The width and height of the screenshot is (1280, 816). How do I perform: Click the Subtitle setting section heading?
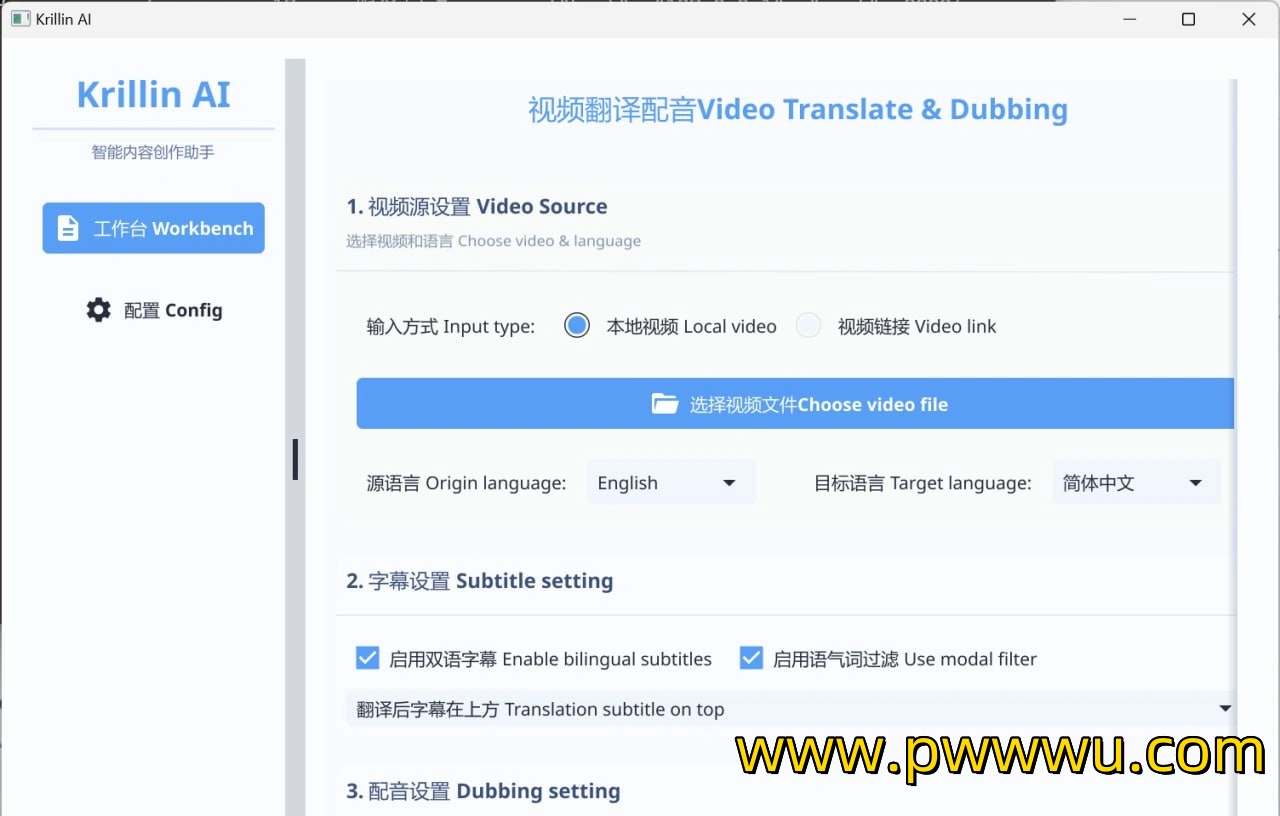[x=480, y=581]
